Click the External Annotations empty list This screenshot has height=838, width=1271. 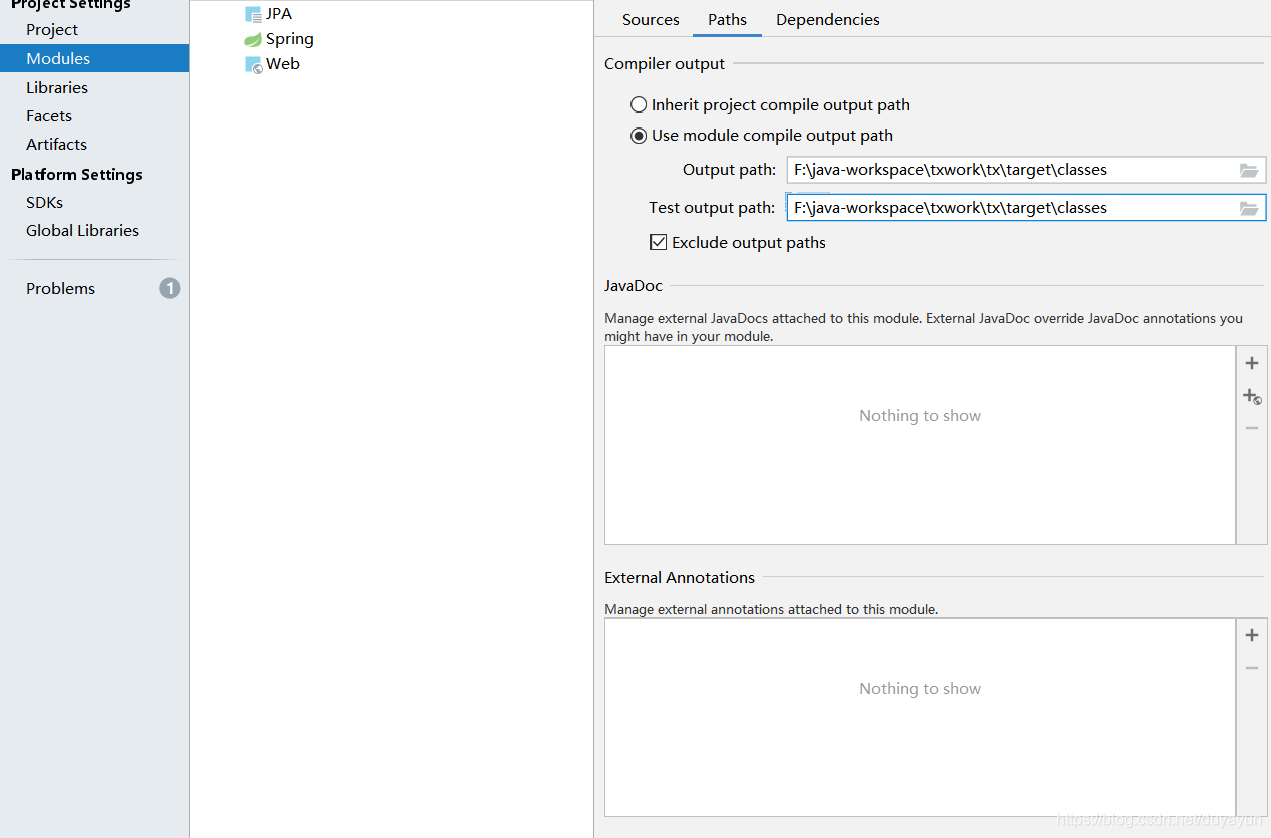(x=920, y=717)
